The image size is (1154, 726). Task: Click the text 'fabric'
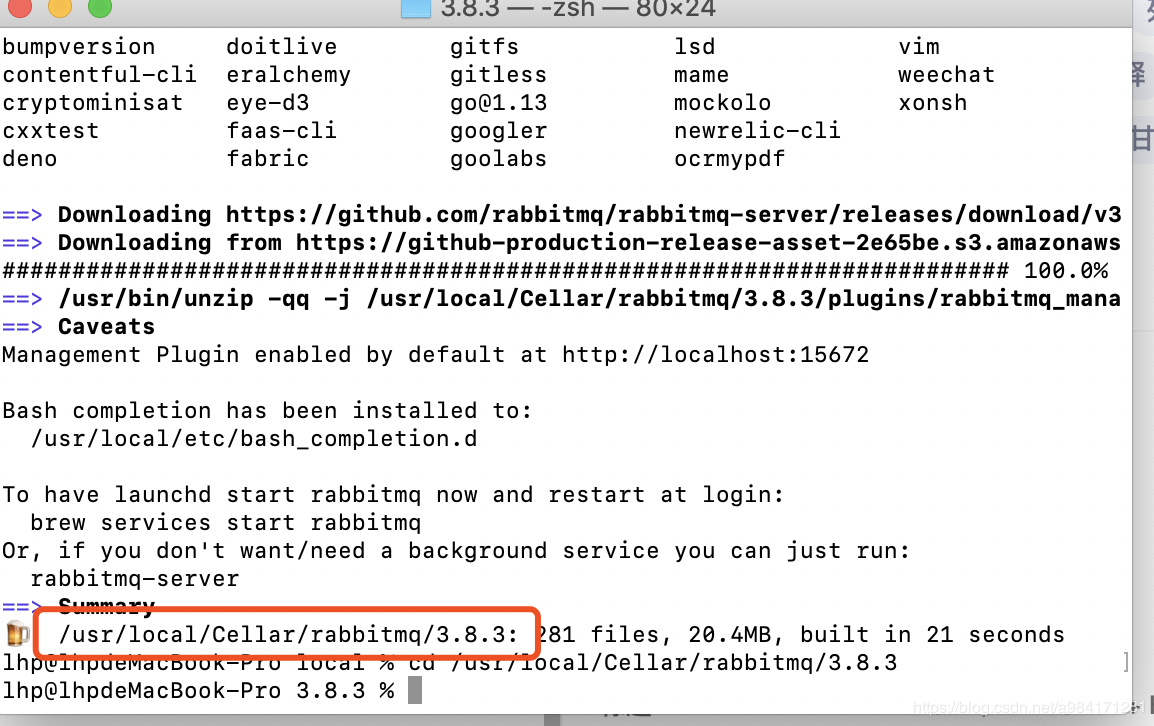point(268,159)
